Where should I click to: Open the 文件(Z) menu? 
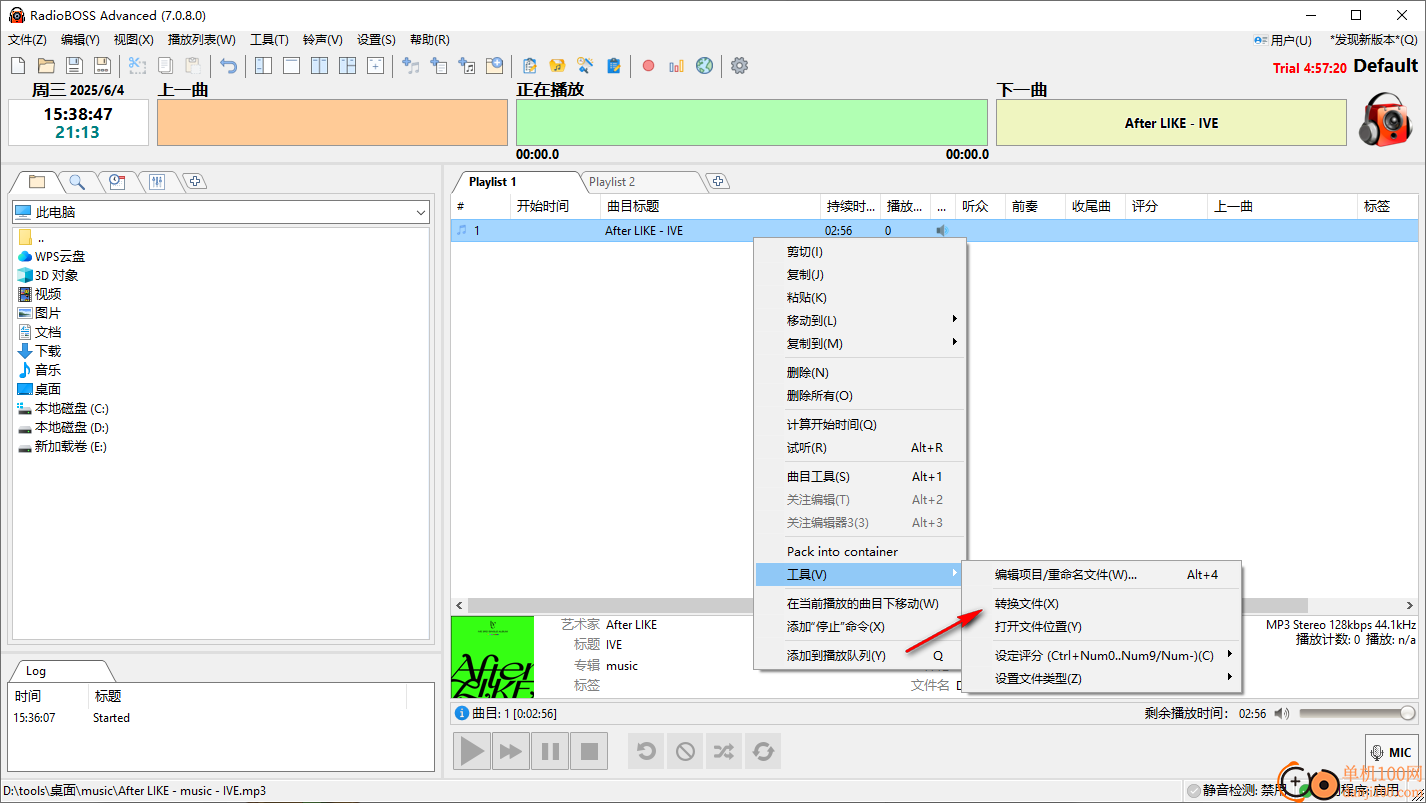click(x=27, y=40)
